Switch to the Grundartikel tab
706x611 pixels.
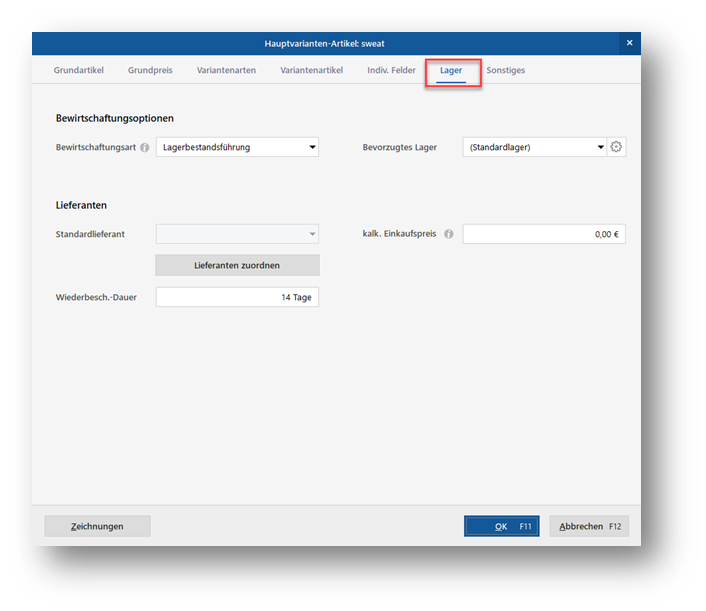[x=78, y=71]
